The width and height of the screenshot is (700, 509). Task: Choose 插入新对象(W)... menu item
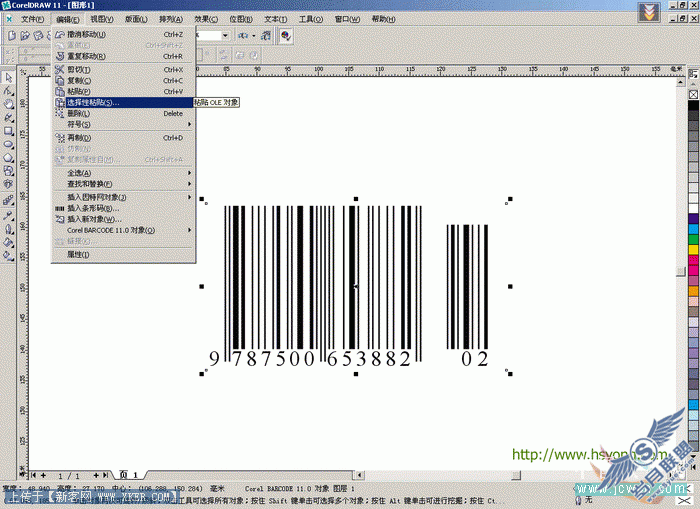pos(123,219)
